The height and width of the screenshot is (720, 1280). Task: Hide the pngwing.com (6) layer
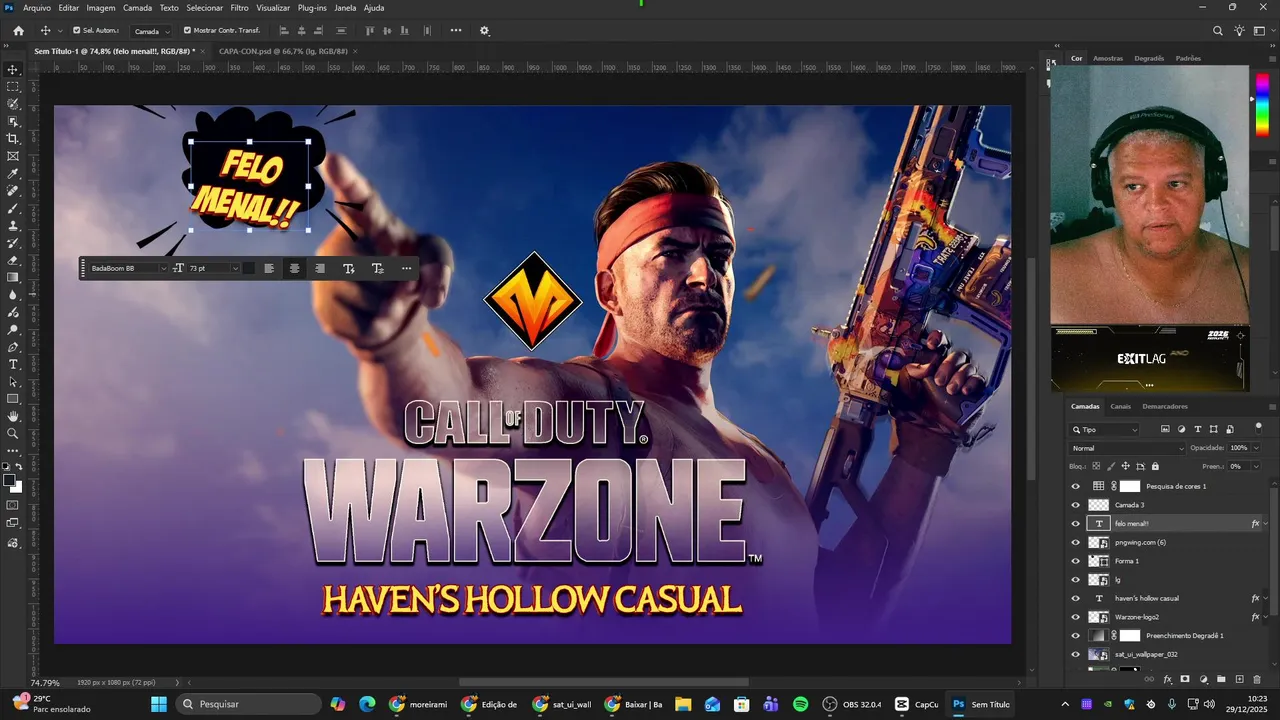coord(1076,542)
